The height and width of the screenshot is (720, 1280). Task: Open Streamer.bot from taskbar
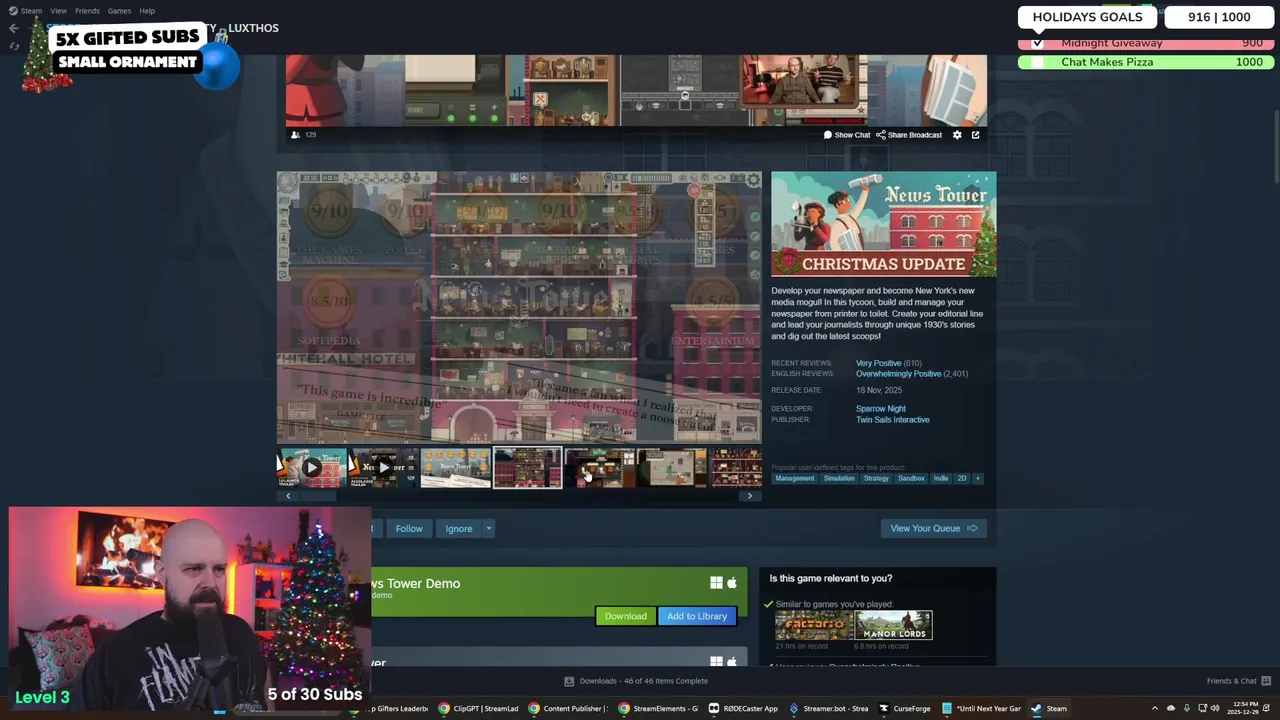tap(829, 709)
